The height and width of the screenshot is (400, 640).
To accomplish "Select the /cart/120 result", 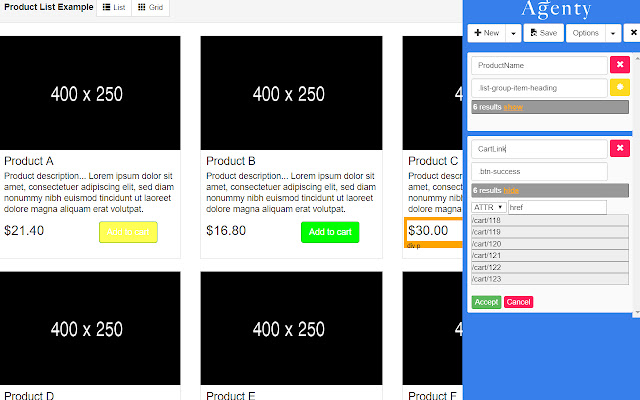I will click(x=550, y=244).
